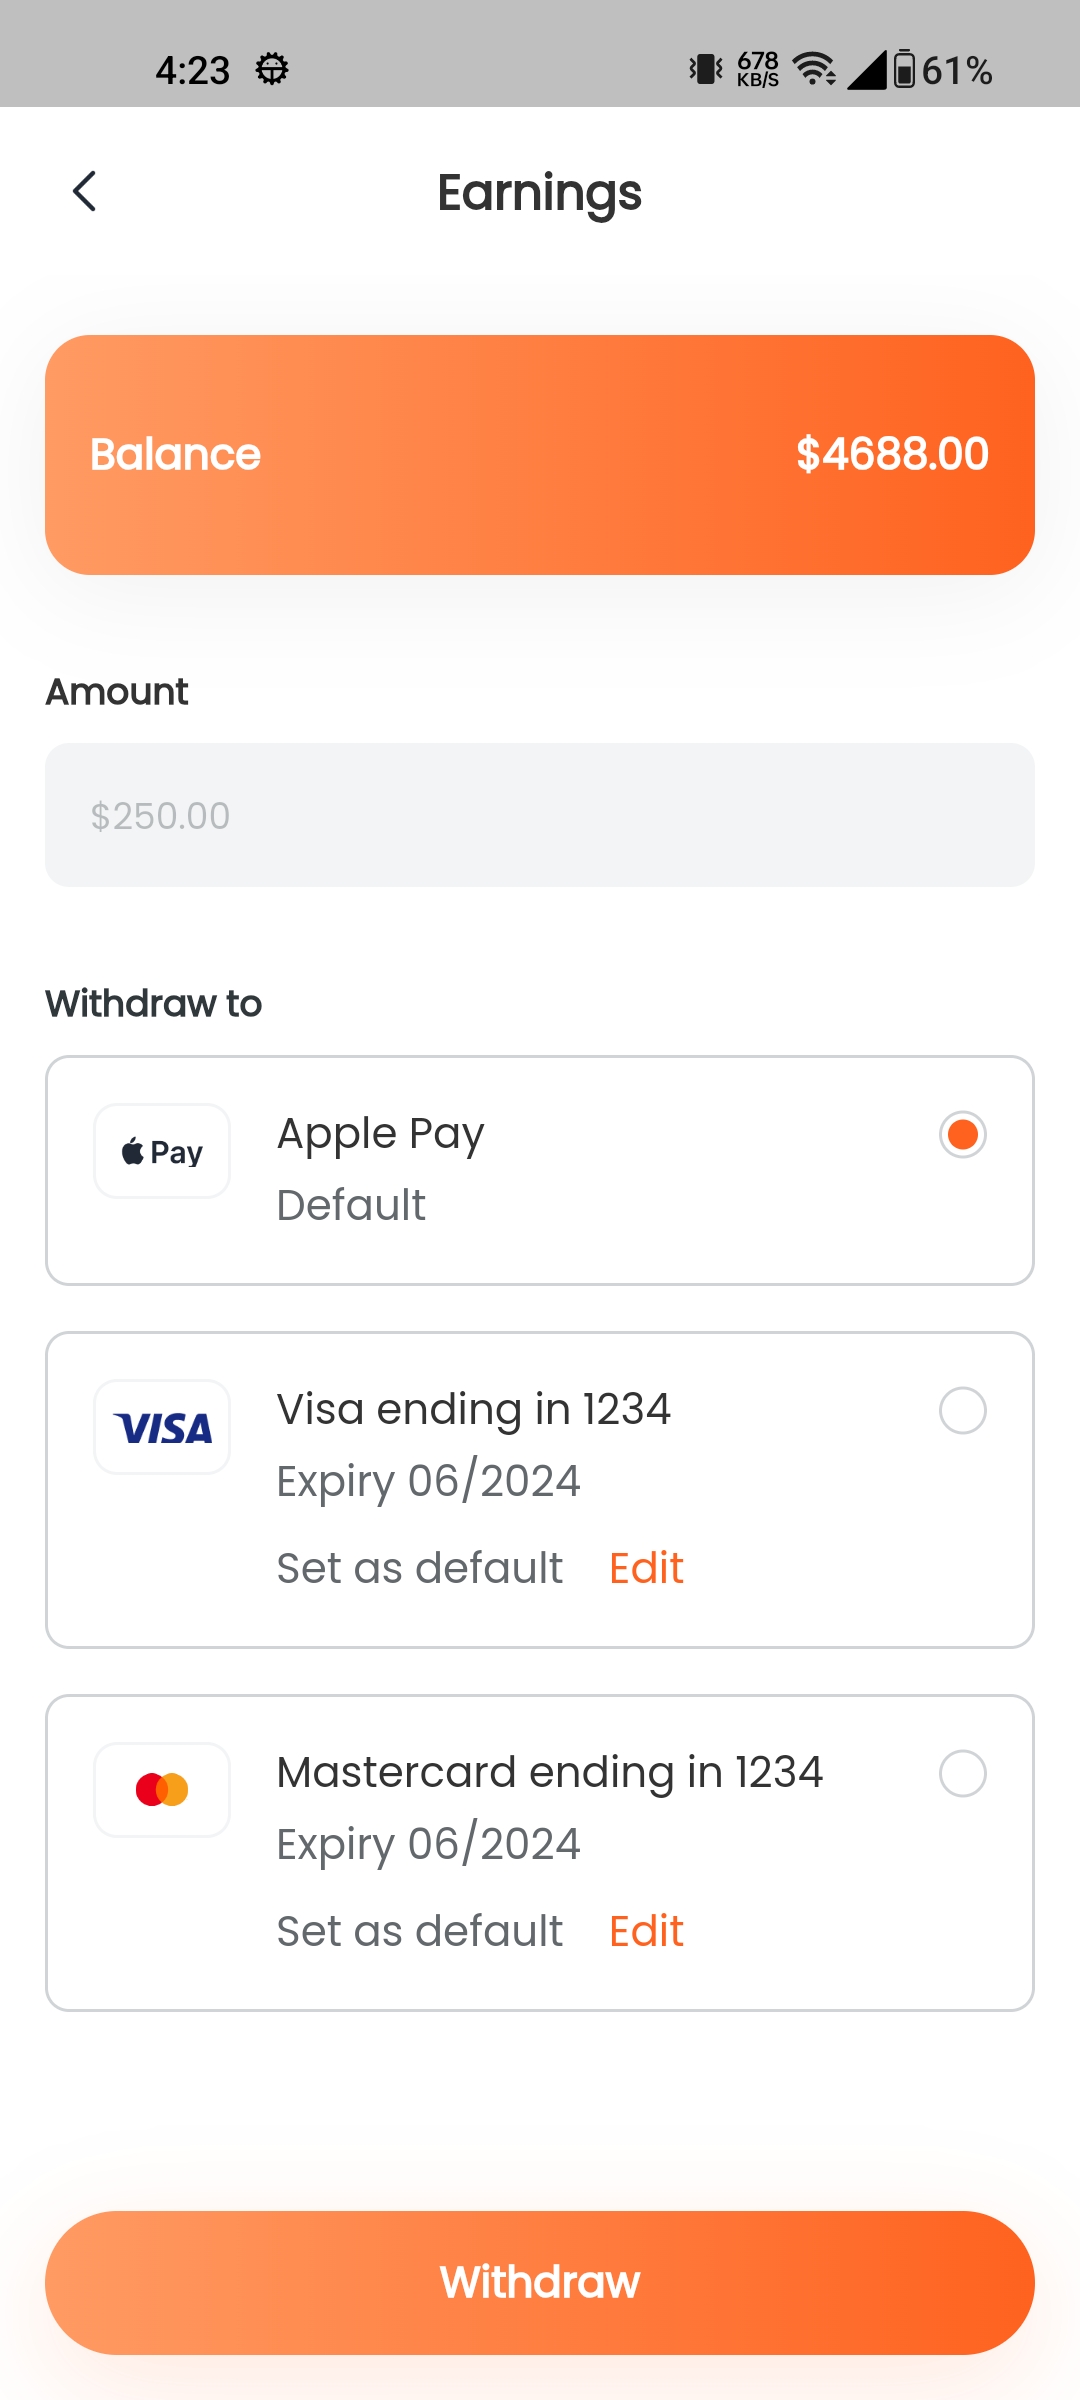The image size is (1080, 2400).
Task: Tap the vibrate mode status icon
Action: [706, 69]
